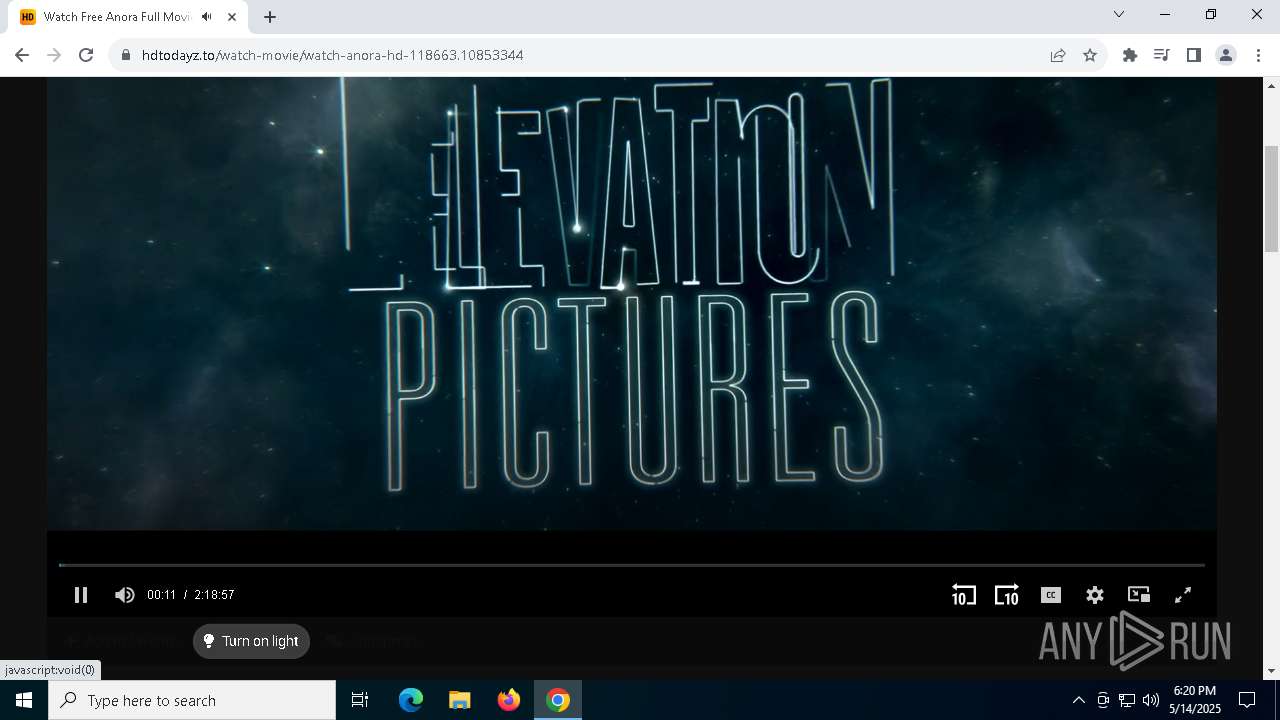This screenshot has height=720, width=1280.
Task: Open Chrome extensions puzzle icon
Action: (x=1130, y=55)
